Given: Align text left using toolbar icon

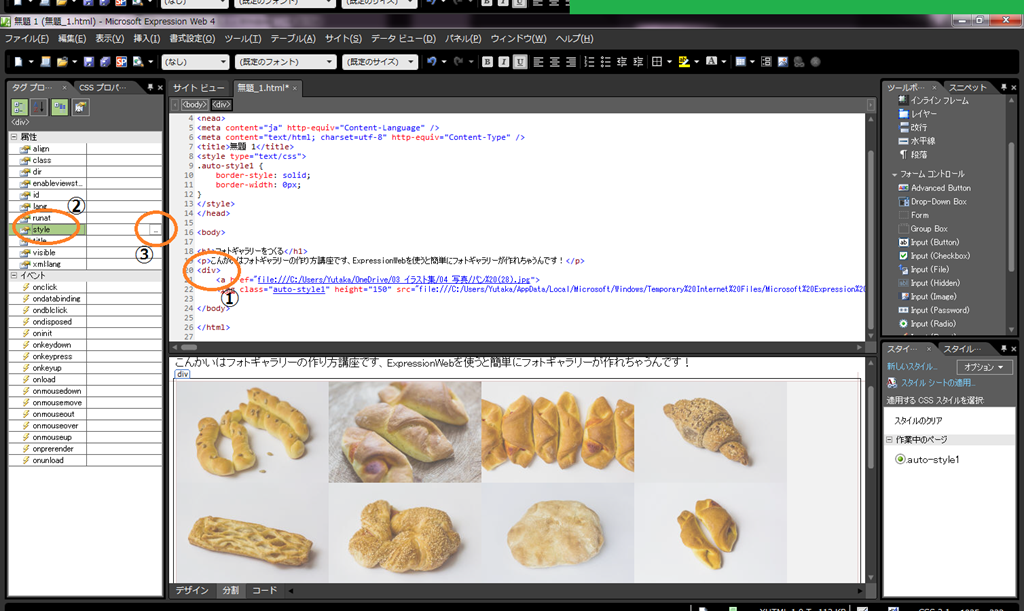Looking at the screenshot, I should [538, 62].
